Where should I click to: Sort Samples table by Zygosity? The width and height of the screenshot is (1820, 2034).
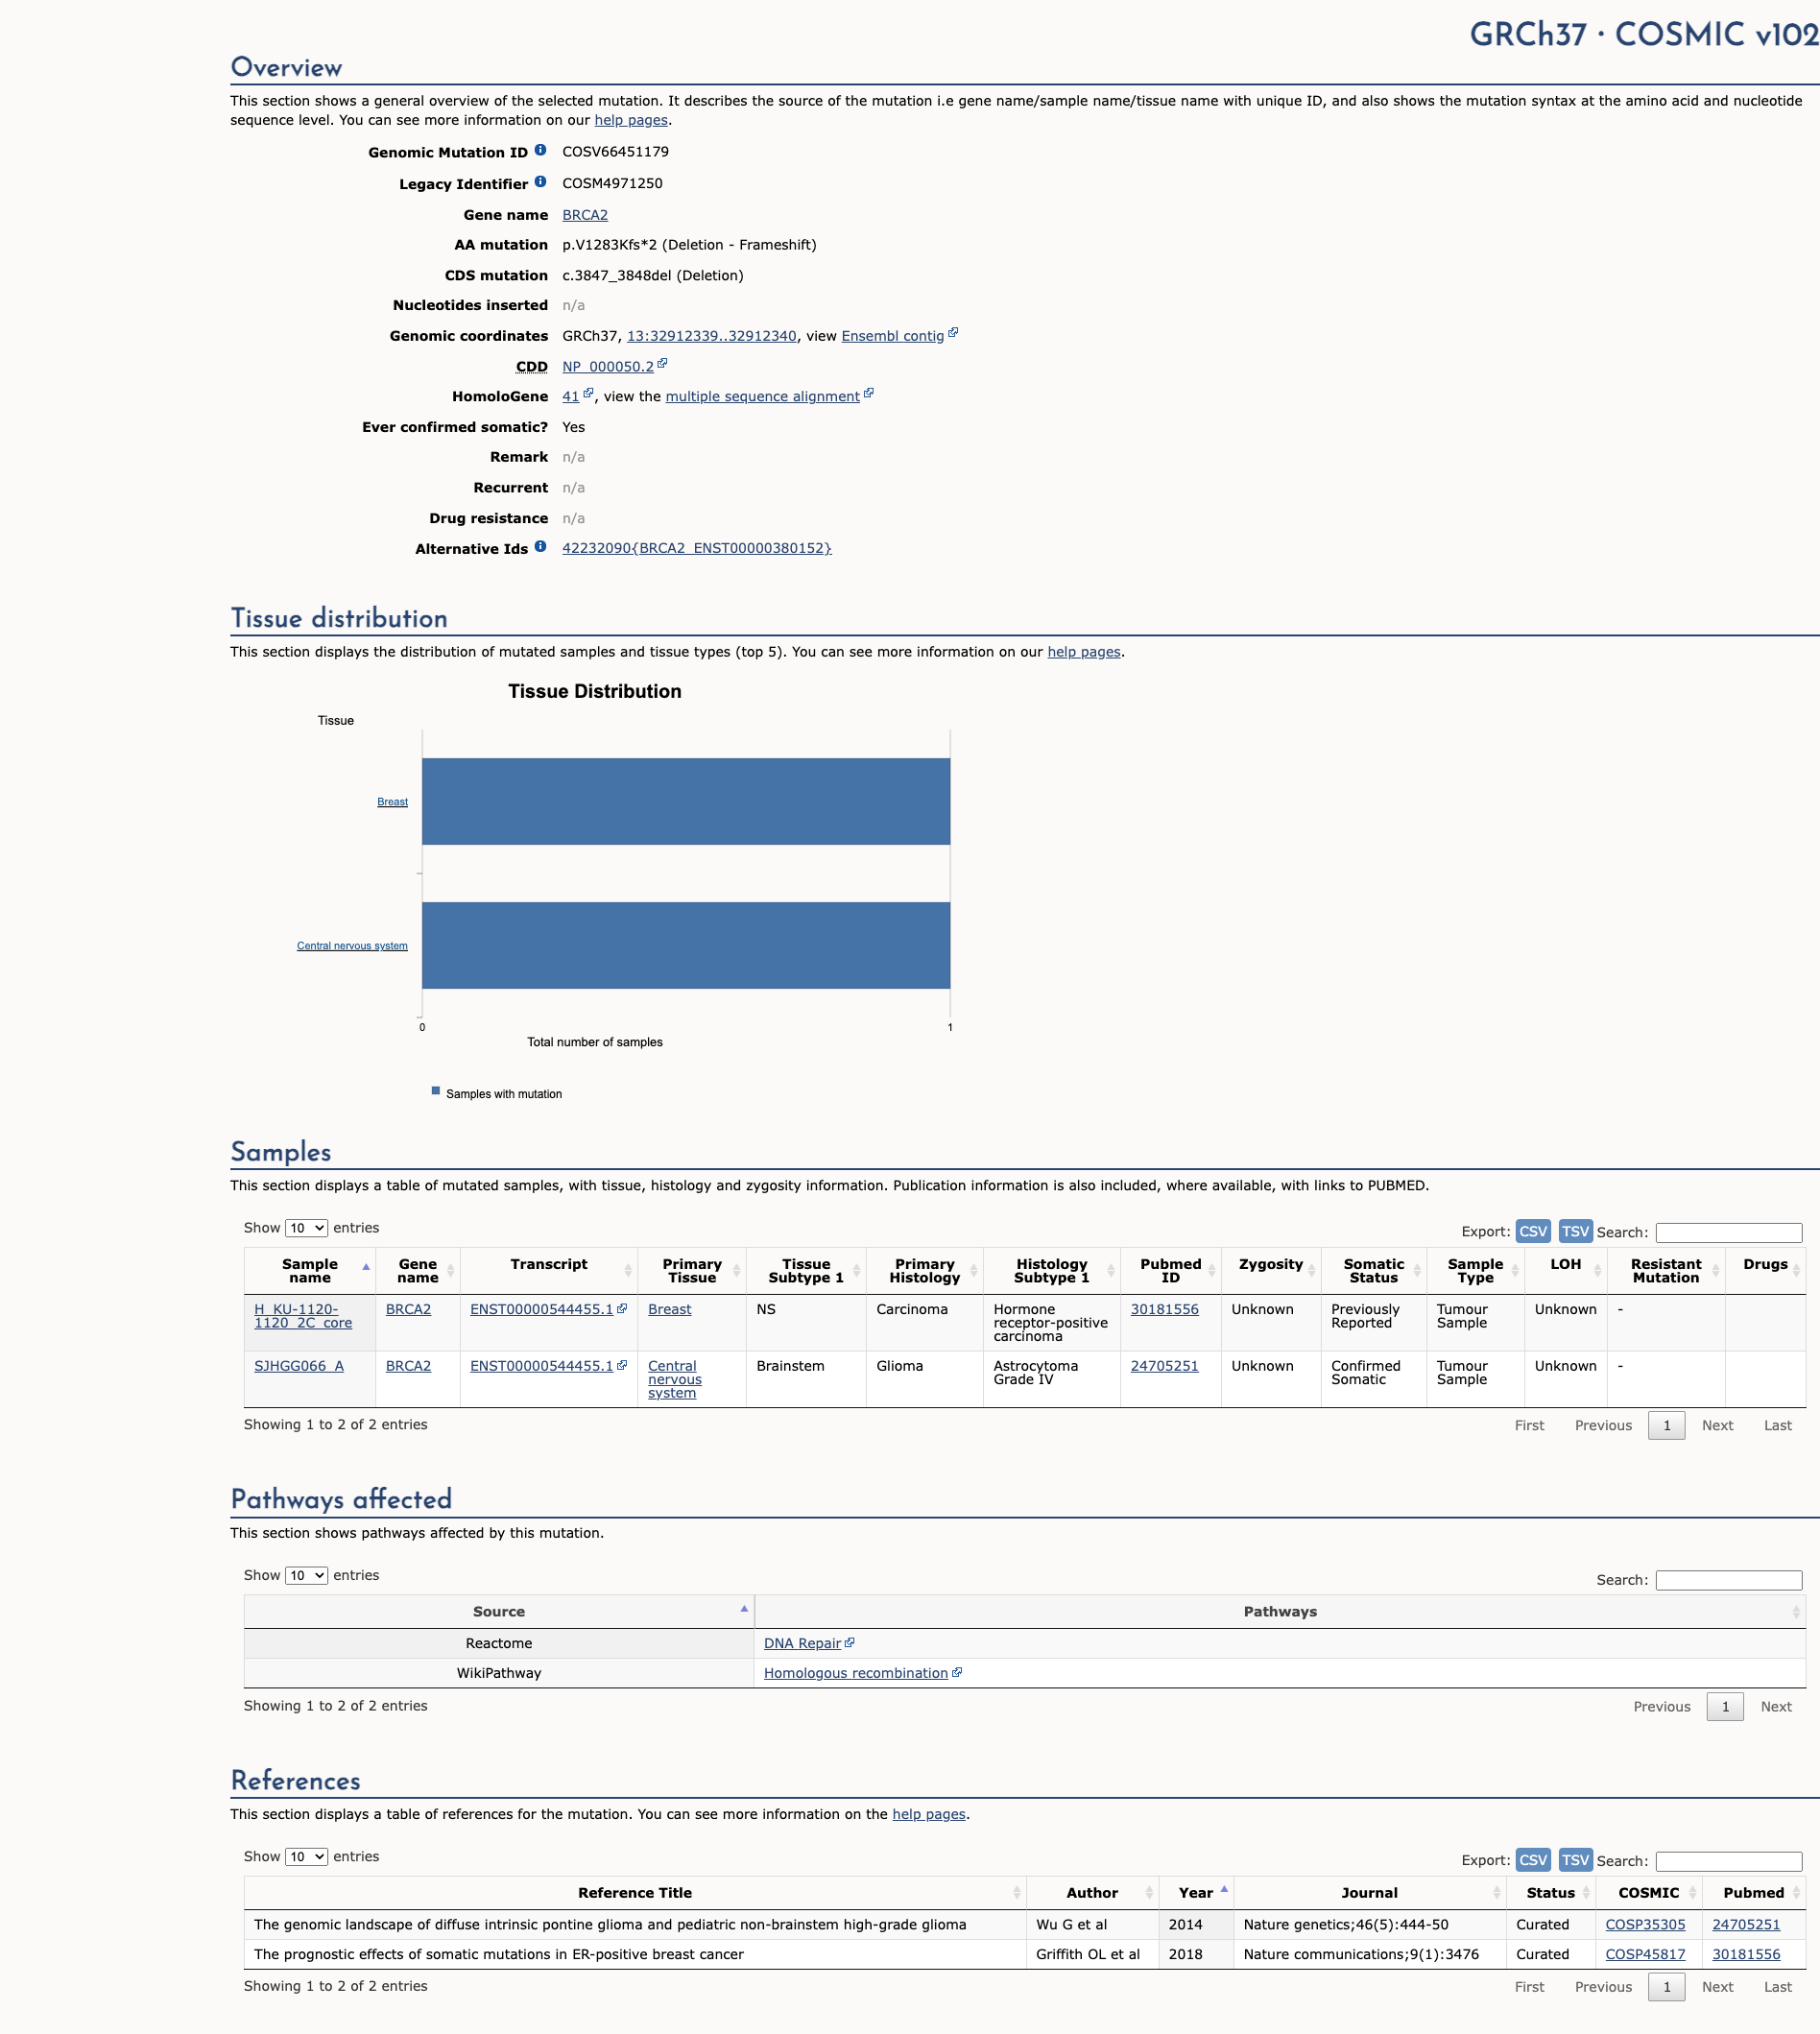[1271, 1271]
